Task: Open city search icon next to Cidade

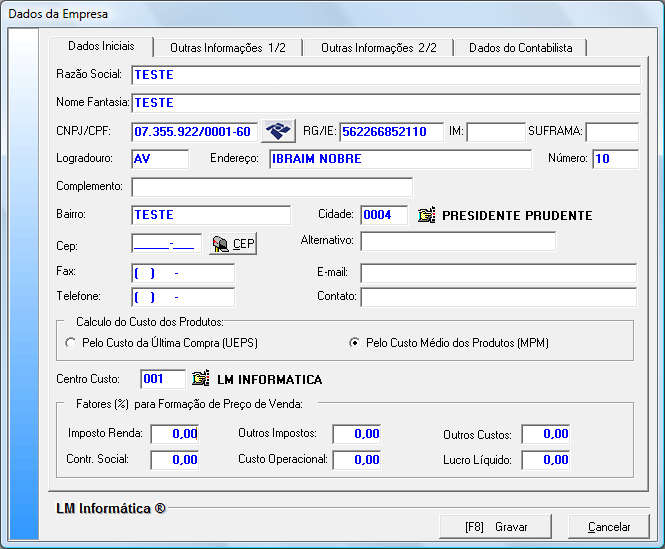Action: point(427,215)
